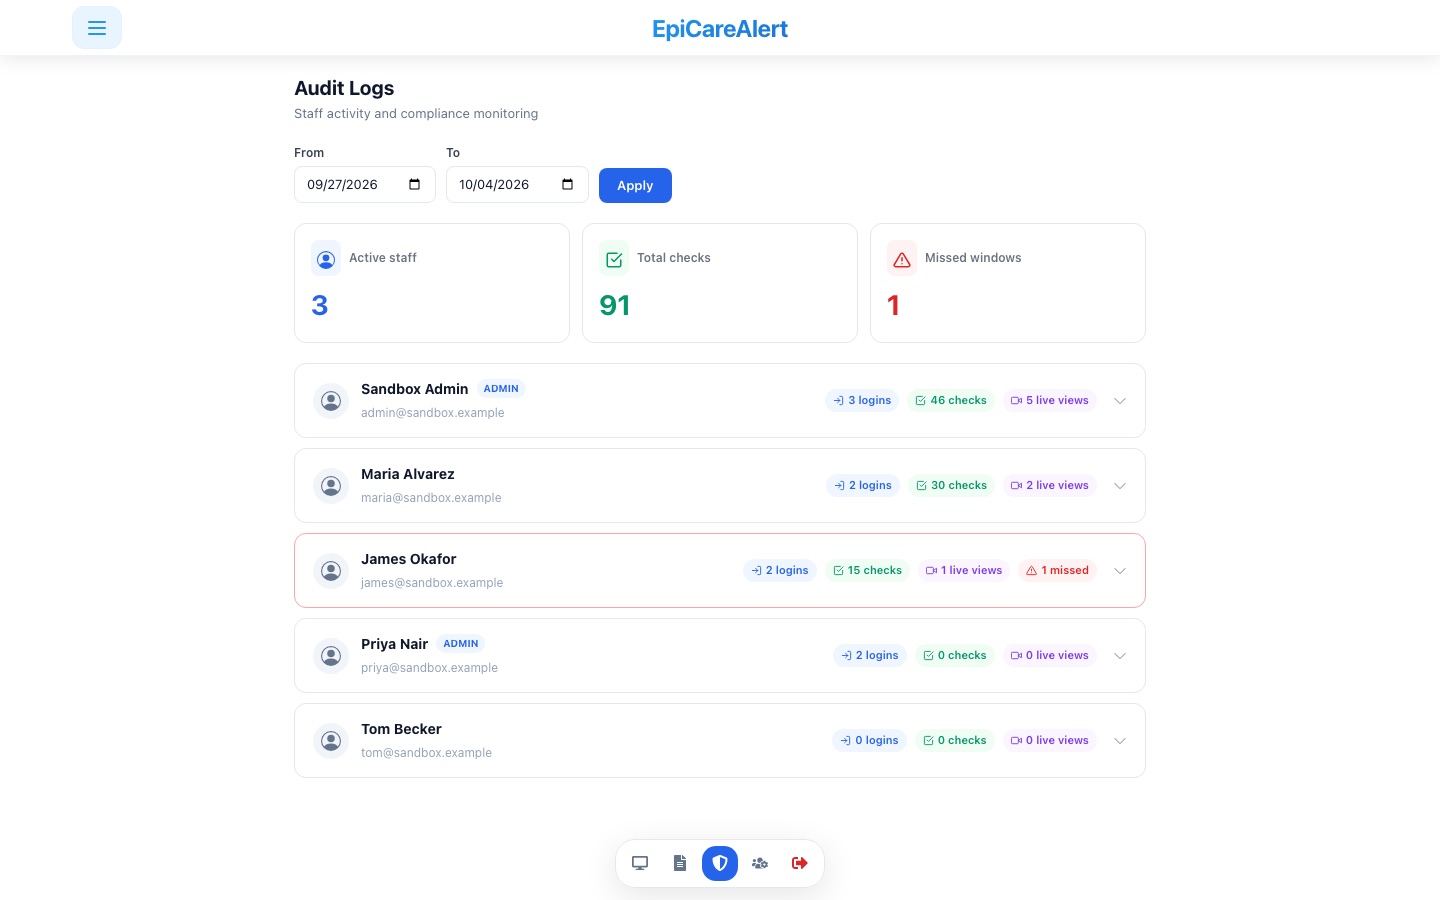Click Tom Becker's avatar icon
1440x900 pixels.
[x=331, y=741]
